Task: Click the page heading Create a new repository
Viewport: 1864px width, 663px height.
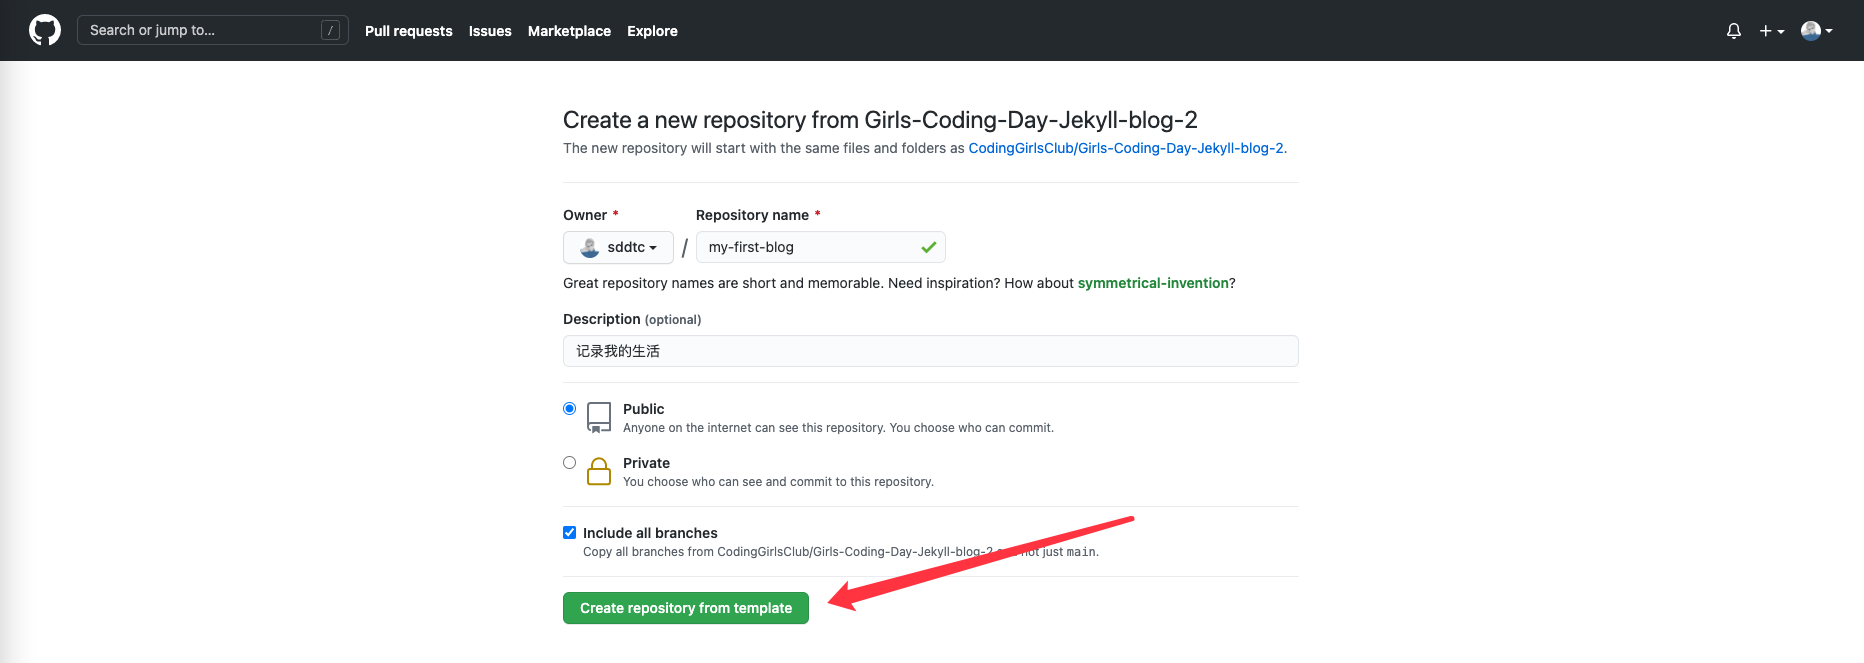Action: point(880,120)
